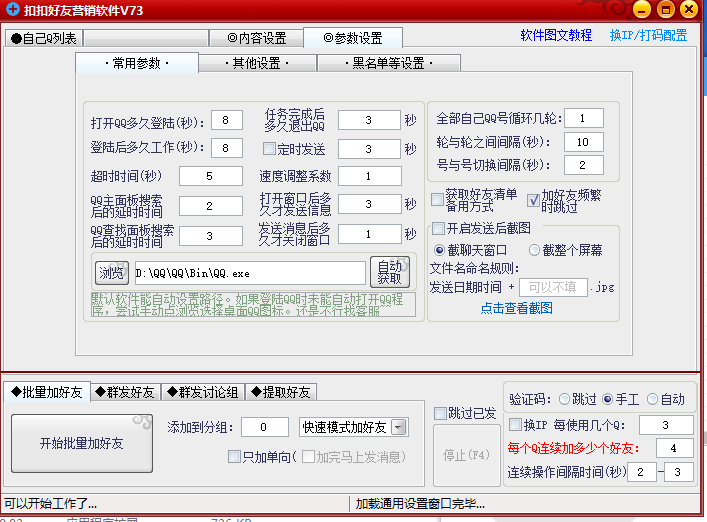This screenshot has height=522, width=707.
Task: Expand the 快速模式加好友 dropdown
Action: 399,426
